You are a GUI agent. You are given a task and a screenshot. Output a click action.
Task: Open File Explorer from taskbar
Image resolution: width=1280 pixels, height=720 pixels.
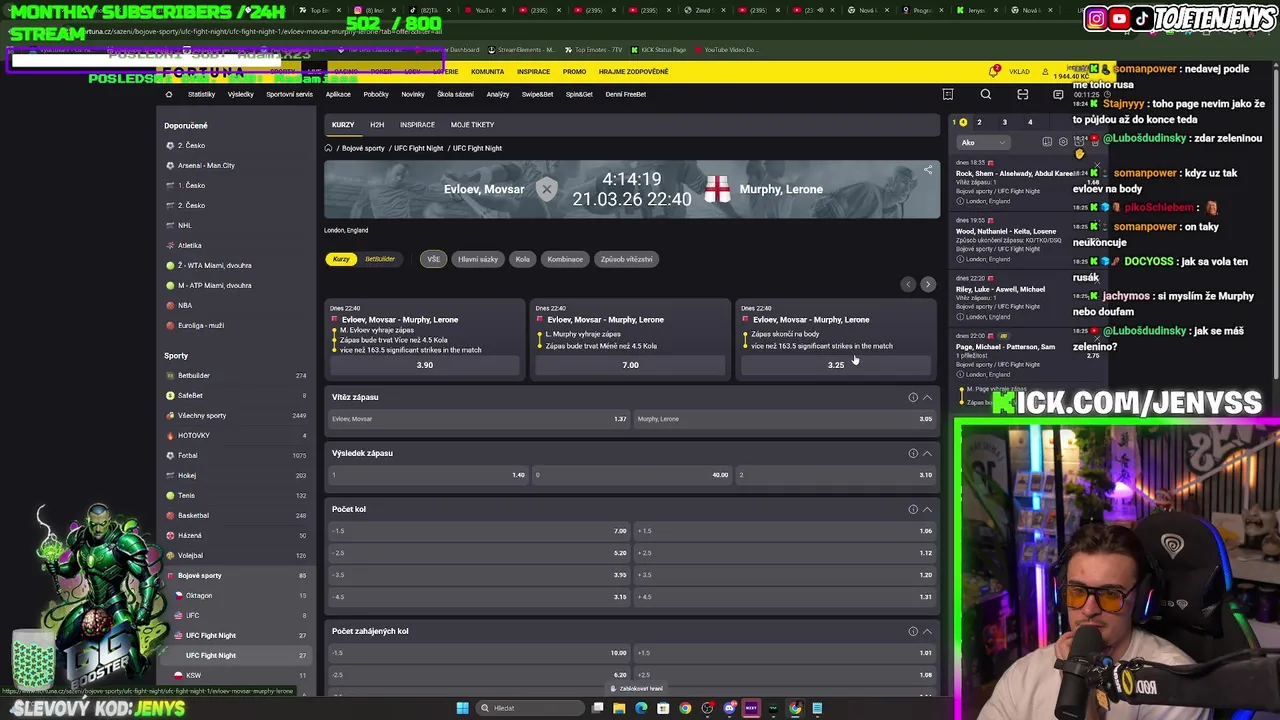(619, 708)
